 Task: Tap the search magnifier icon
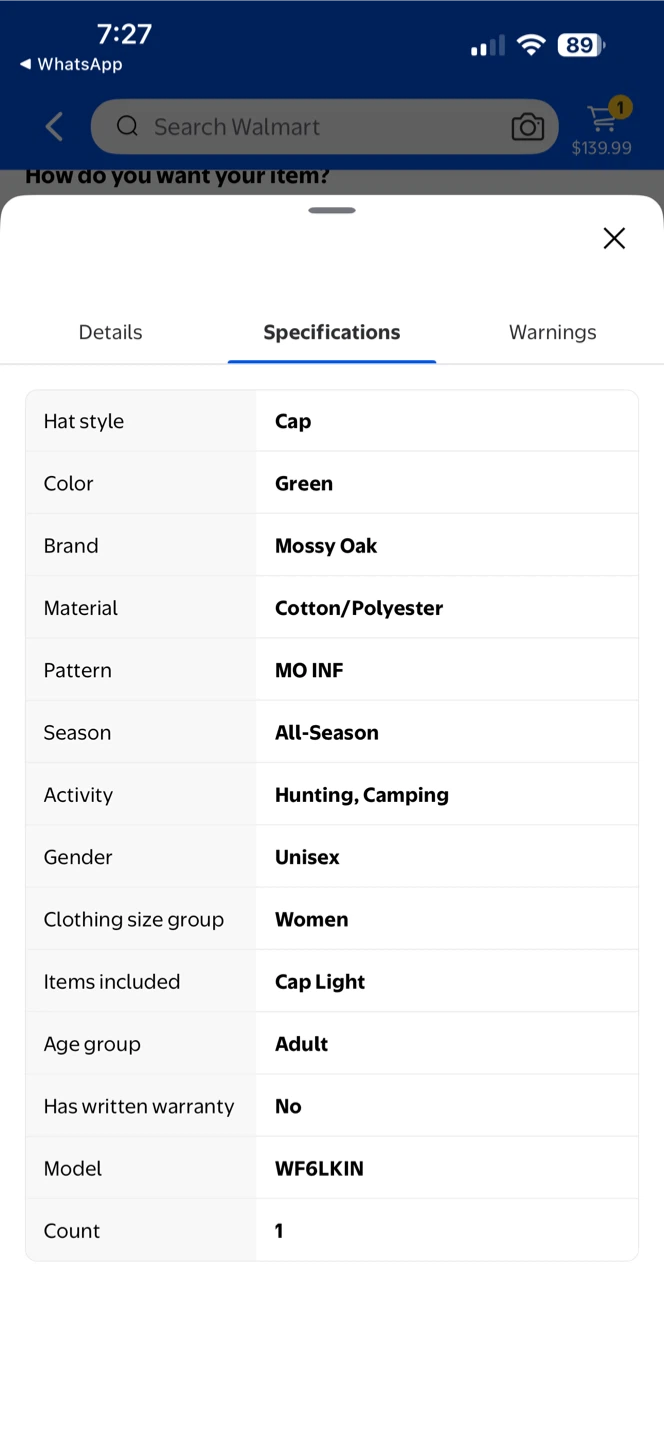[x=127, y=126]
